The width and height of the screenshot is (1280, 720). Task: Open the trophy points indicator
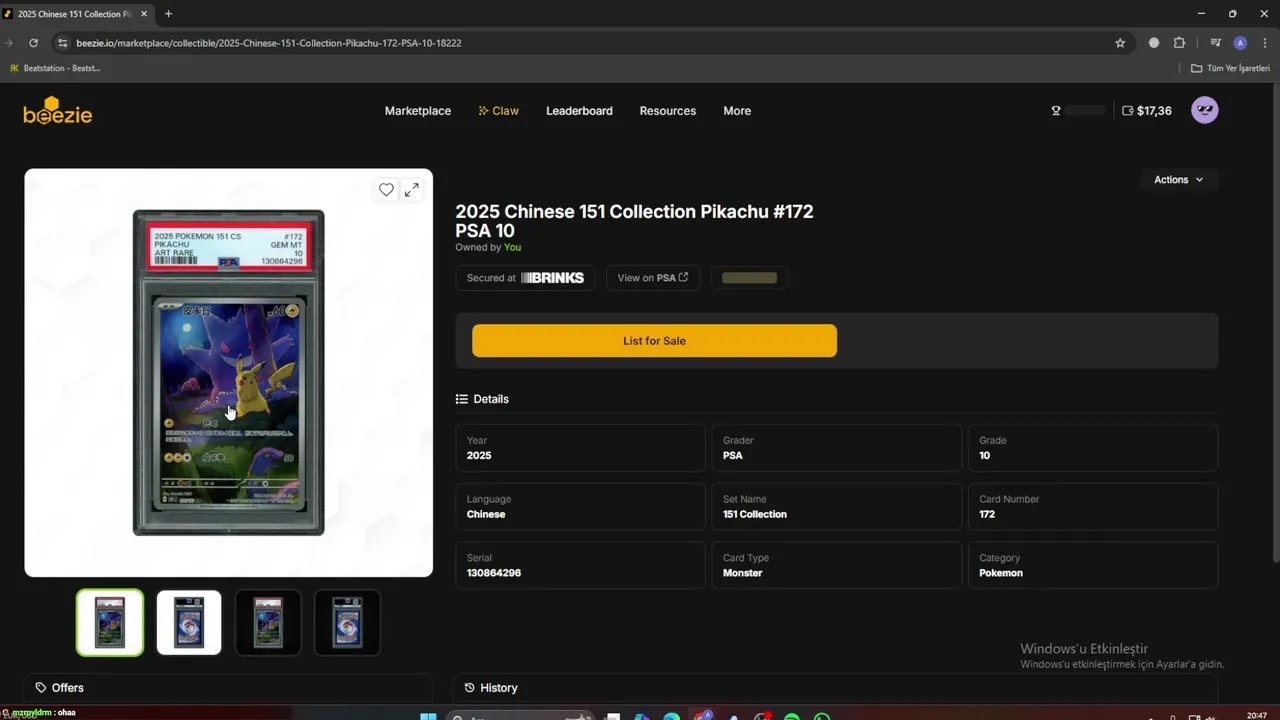click(1078, 111)
